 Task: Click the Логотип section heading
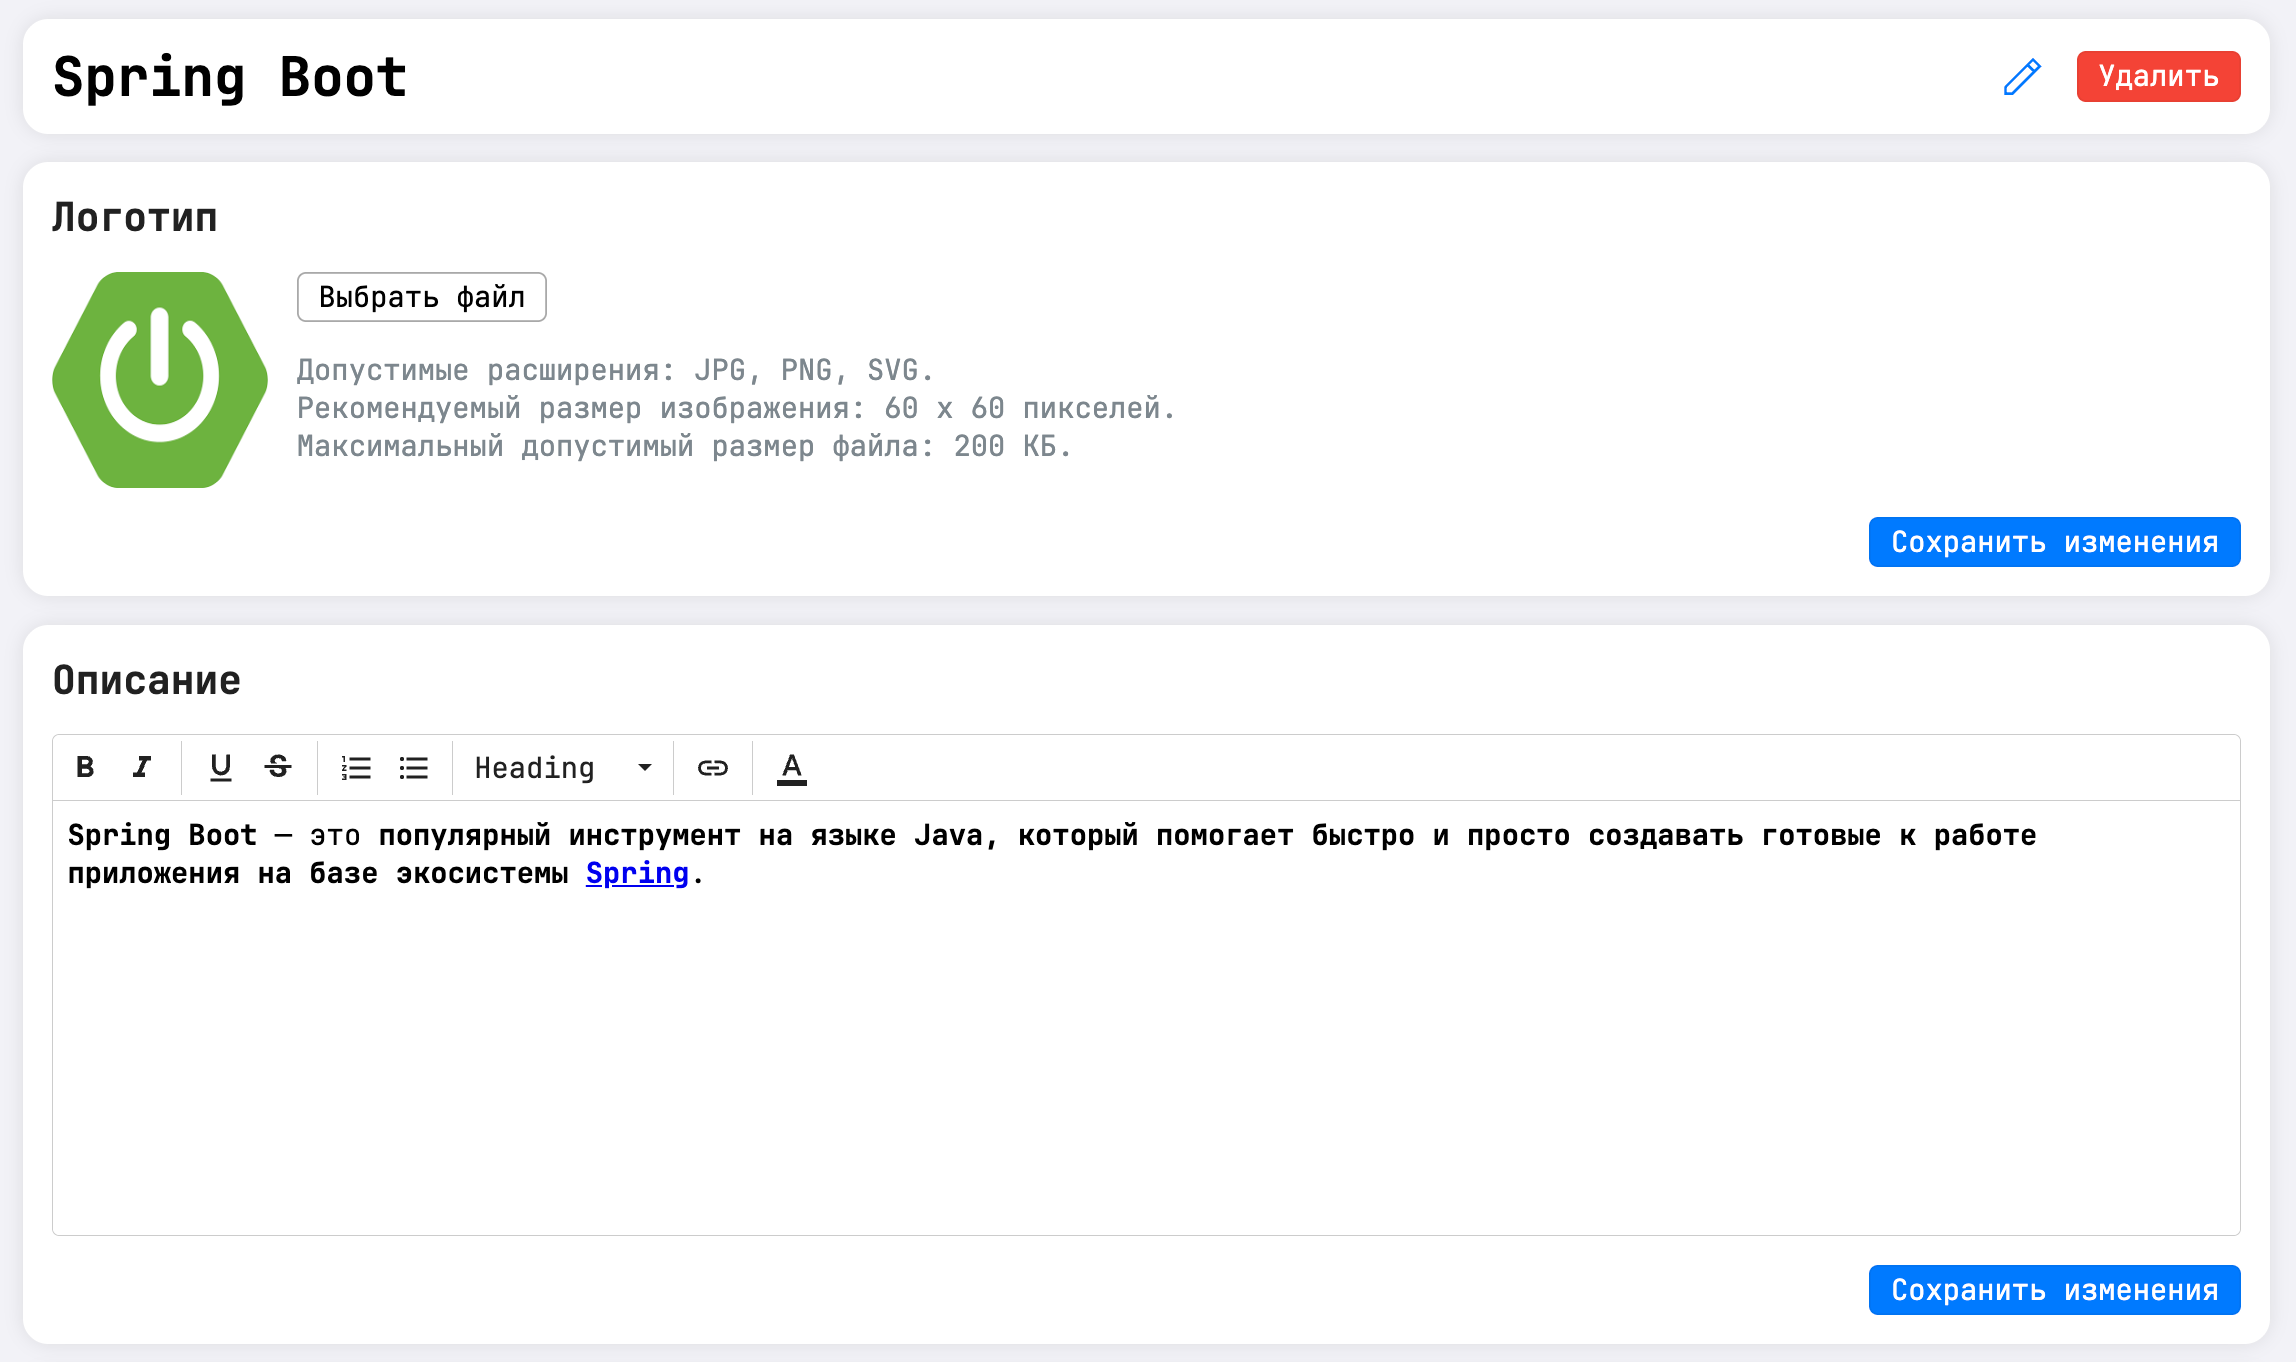[x=135, y=217]
